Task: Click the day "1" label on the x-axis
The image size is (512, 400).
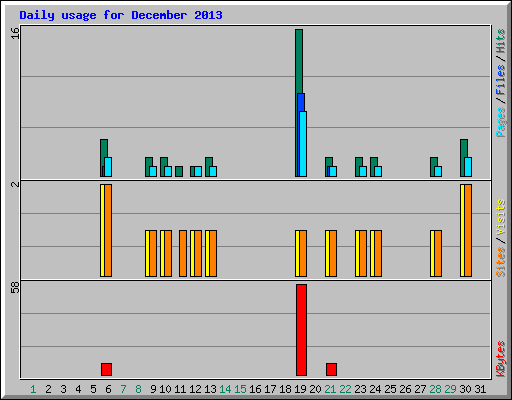Action: 33,389
